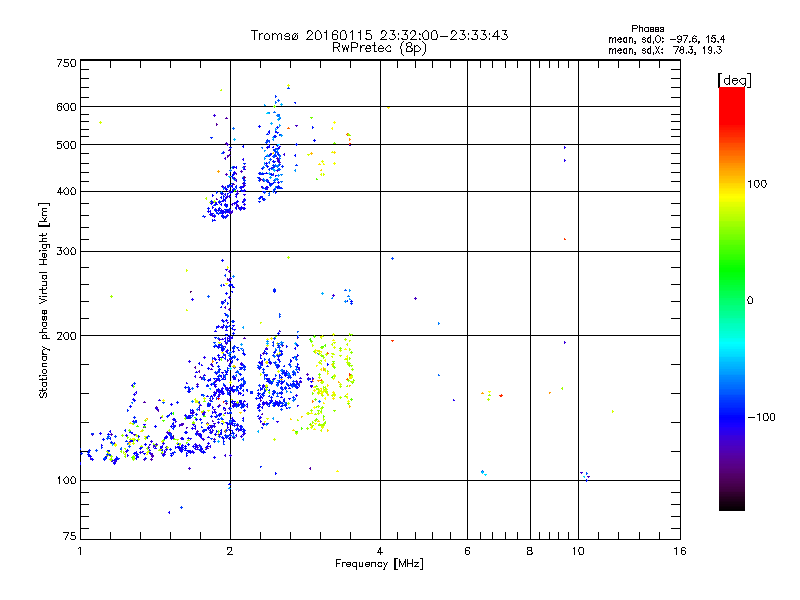
Task: Click the '0' colorbar tick label
Action: 750,301
